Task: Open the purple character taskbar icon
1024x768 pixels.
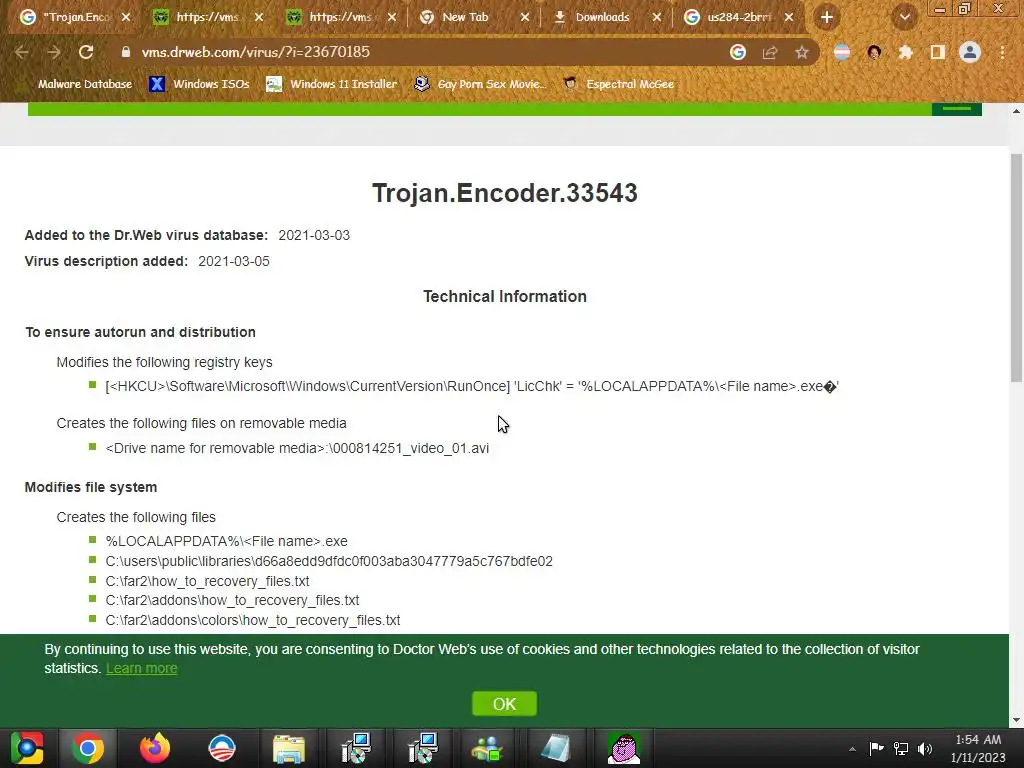Action: tap(624, 748)
